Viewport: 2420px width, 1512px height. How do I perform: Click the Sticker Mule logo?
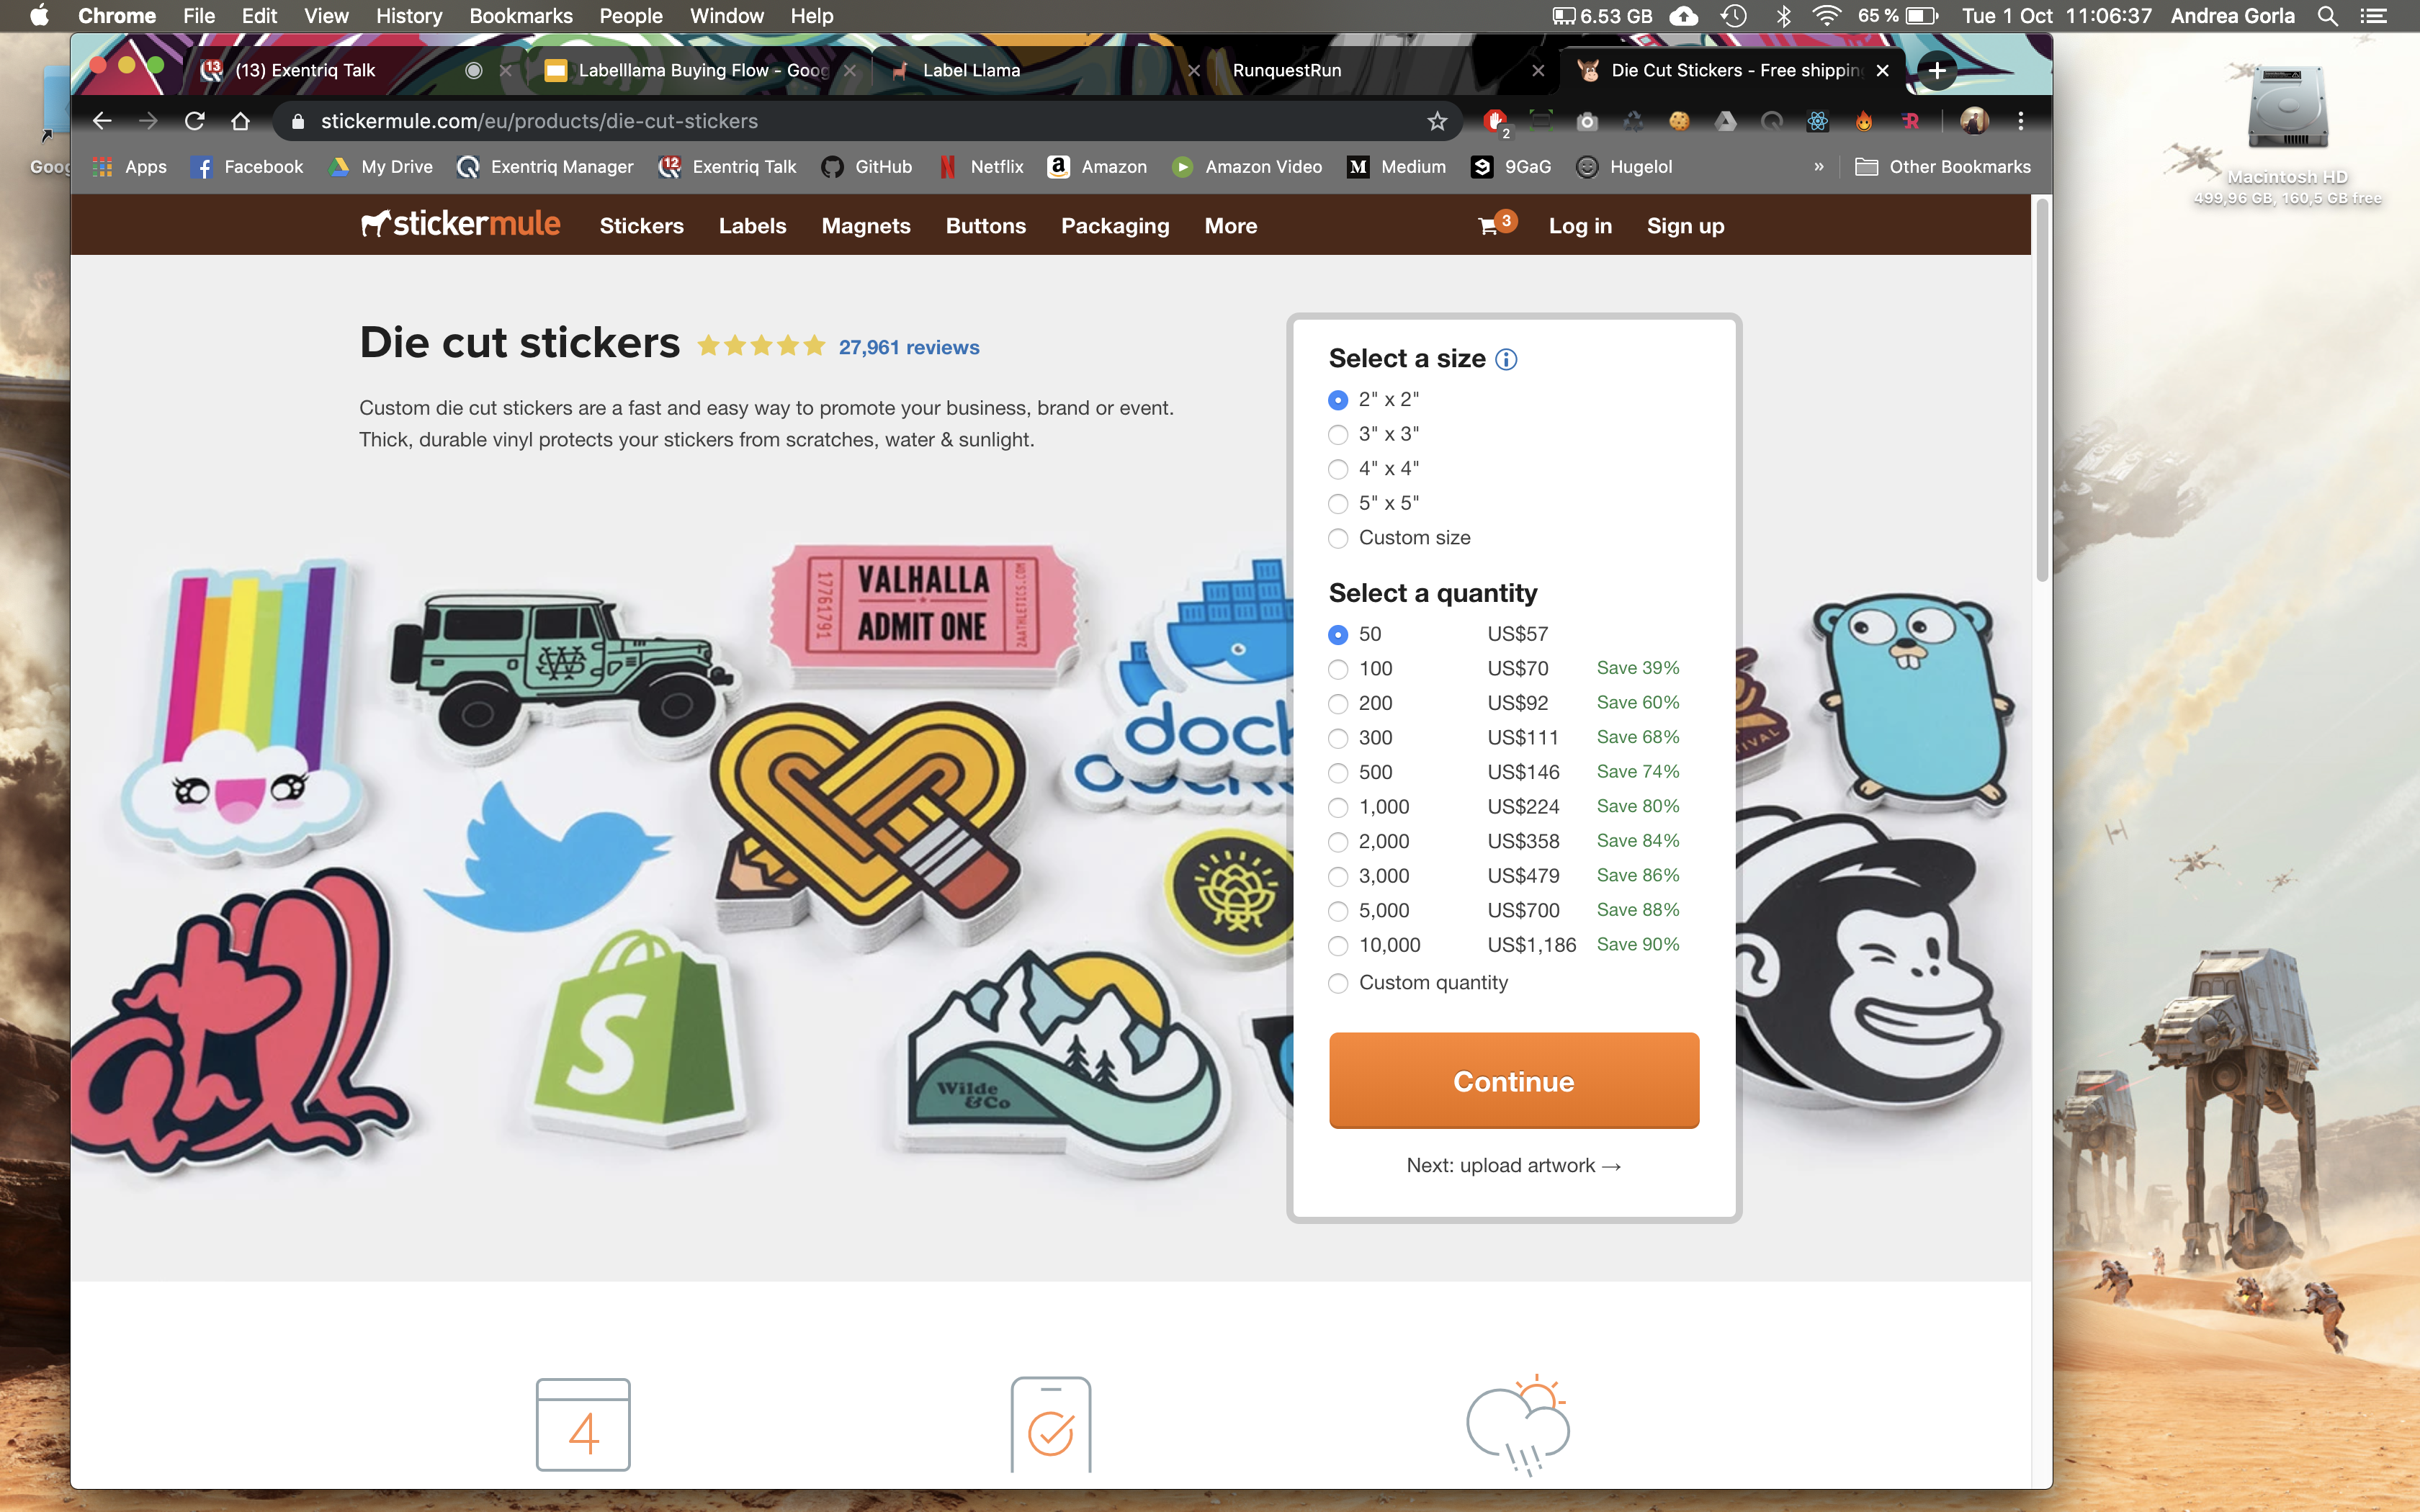(461, 224)
